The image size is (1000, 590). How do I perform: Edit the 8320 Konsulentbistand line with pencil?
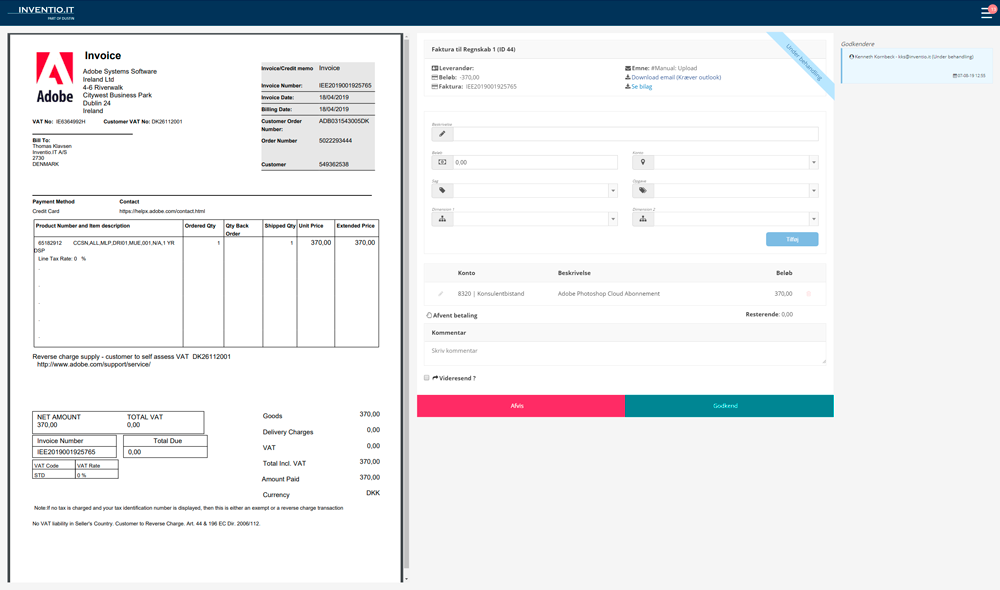coord(440,294)
